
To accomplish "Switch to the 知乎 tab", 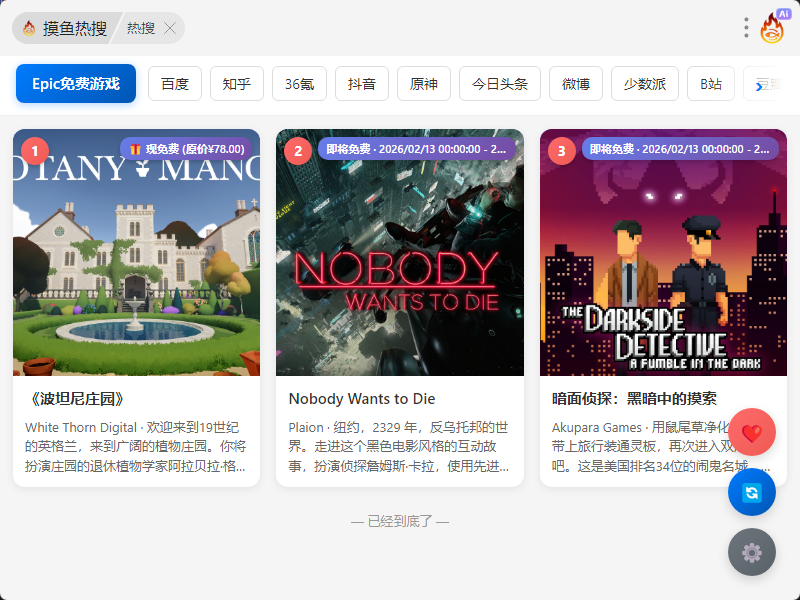I will [237, 84].
